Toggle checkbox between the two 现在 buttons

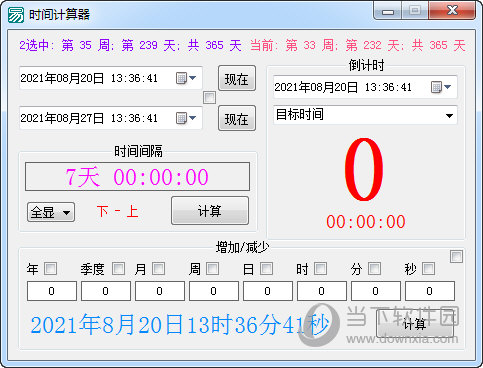209,98
